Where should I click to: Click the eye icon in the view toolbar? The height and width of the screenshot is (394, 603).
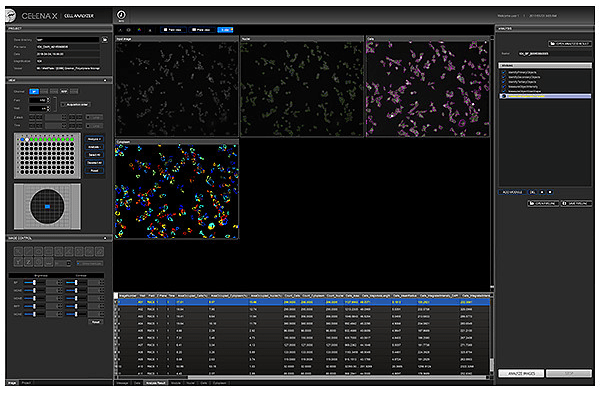(129, 30)
